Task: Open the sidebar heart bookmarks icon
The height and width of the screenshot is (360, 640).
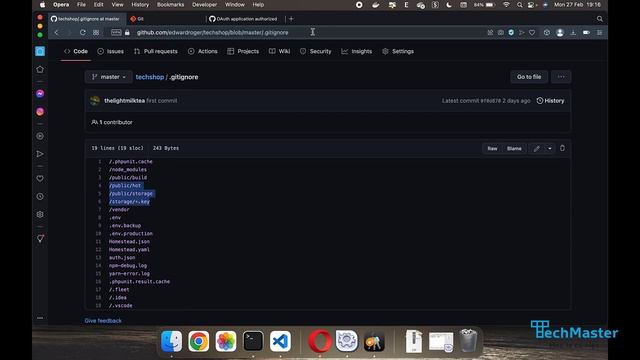Action: pyautogui.click(x=40, y=178)
